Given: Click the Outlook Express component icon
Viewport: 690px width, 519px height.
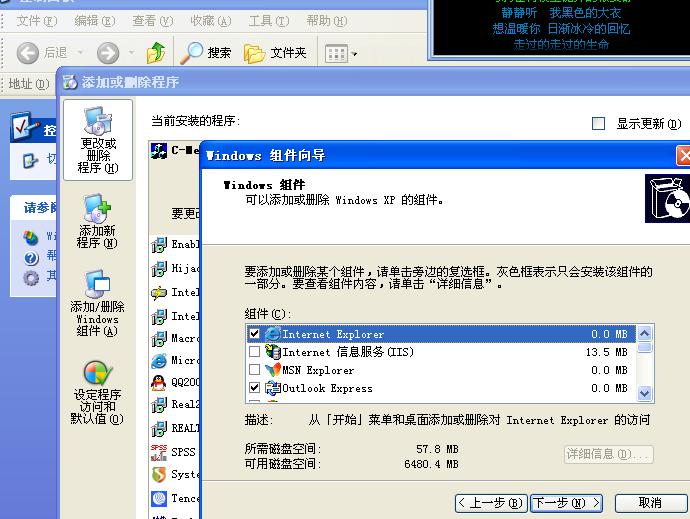Looking at the screenshot, I should [272, 388].
